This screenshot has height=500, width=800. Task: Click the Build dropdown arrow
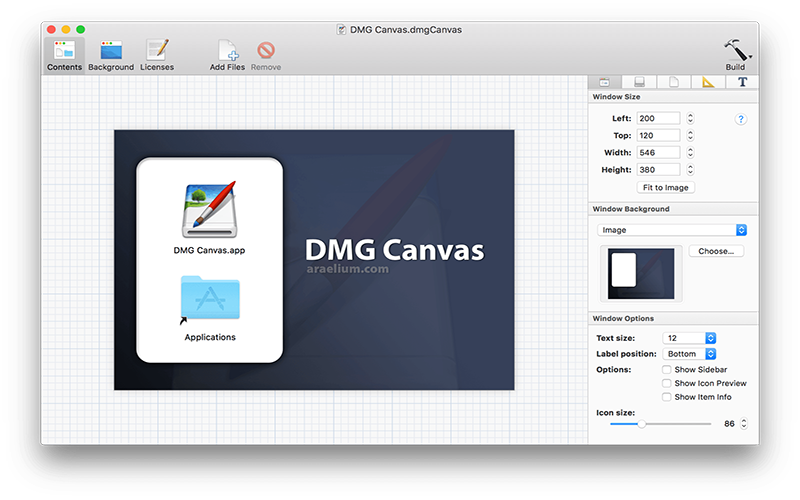click(751, 57)
